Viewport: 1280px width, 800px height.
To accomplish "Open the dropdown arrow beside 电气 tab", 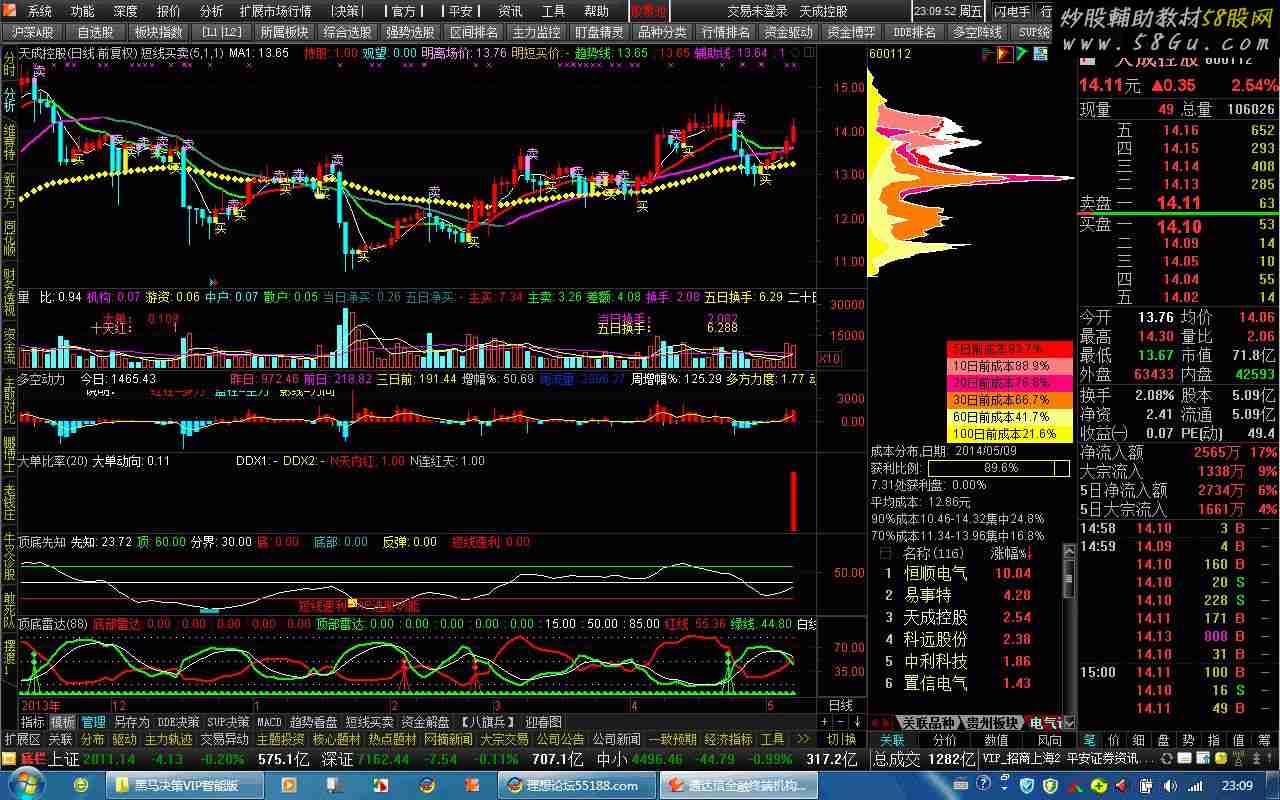I will [1070, 723].
